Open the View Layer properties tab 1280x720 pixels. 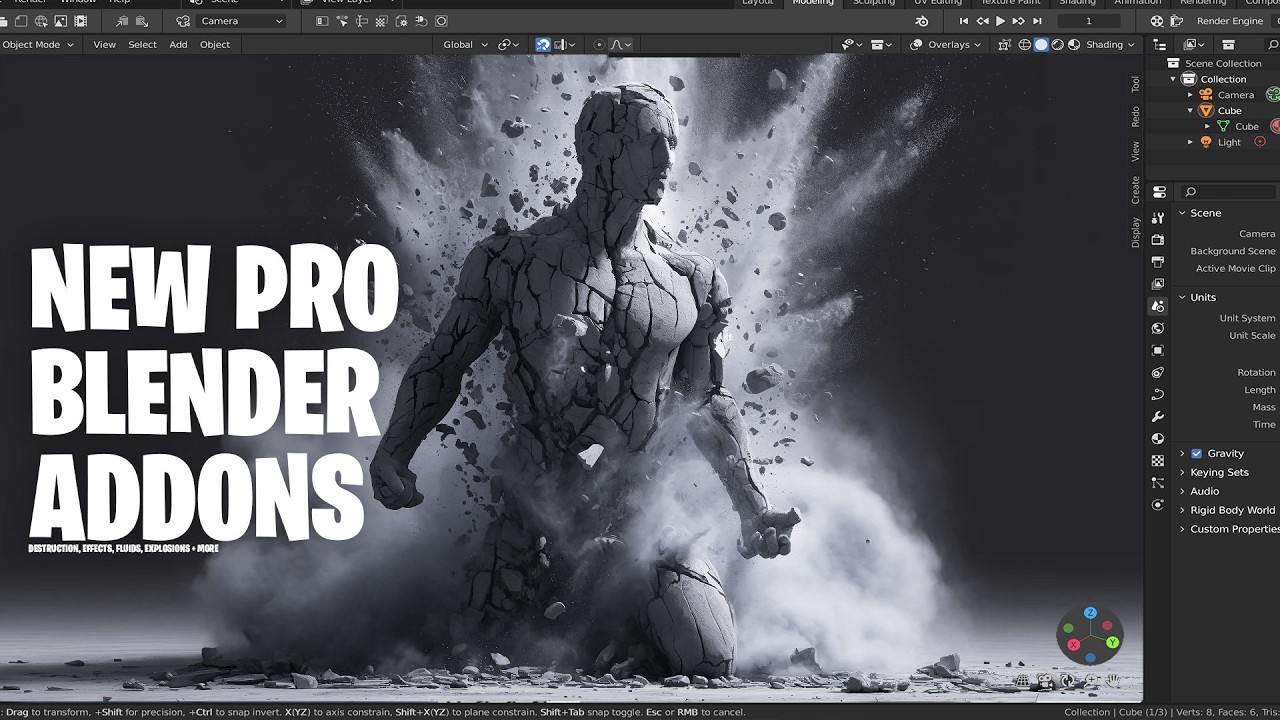pos(1158,284)
